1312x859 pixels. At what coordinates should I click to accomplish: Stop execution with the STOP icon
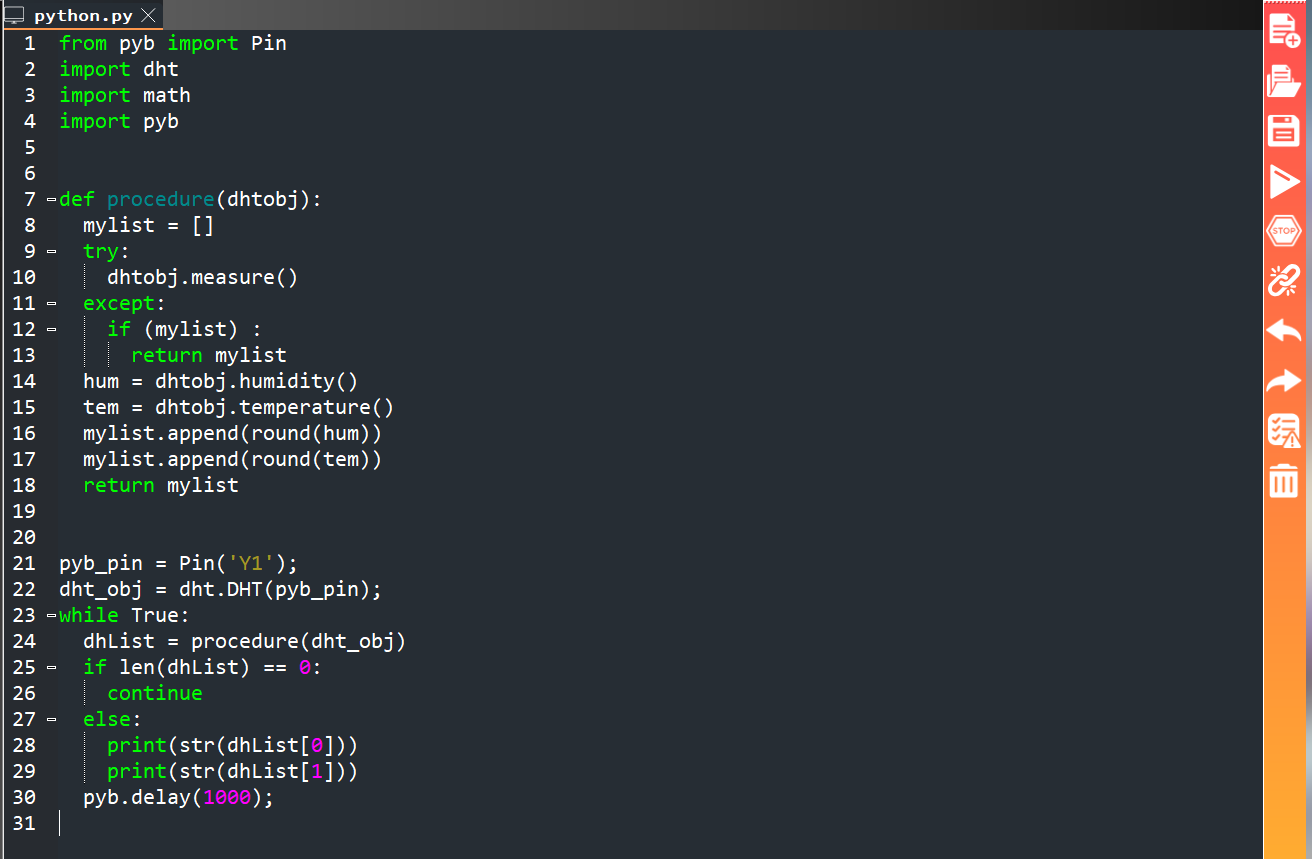[x=1284, y=231]
